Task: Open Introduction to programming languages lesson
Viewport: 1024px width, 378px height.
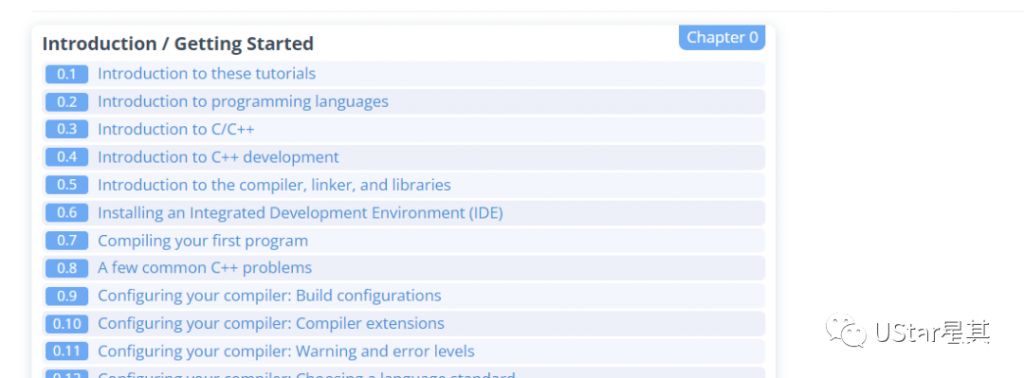Action: [x=243, y=102]
